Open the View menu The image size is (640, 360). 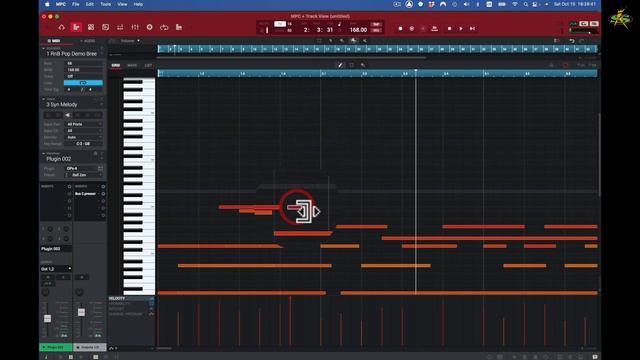click(122, 4)
